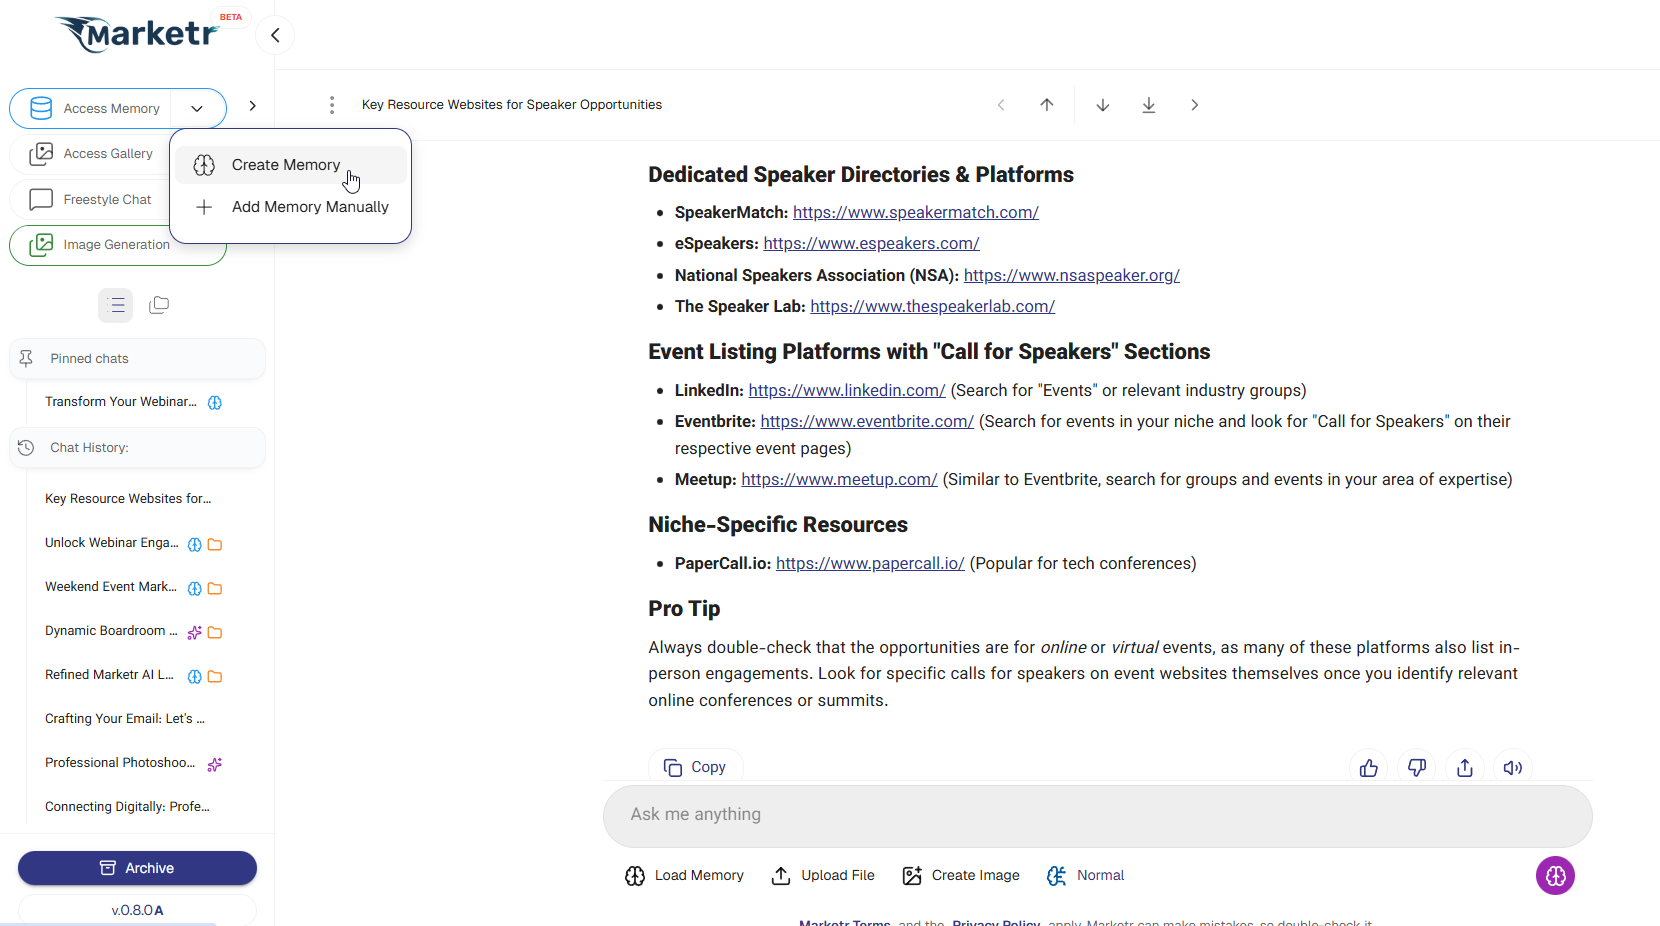Click sparkle icon beside Dynamic Boardroom chat
Image resolution: width=1660 pixels, height=926 pixels.
coord(195,633)
